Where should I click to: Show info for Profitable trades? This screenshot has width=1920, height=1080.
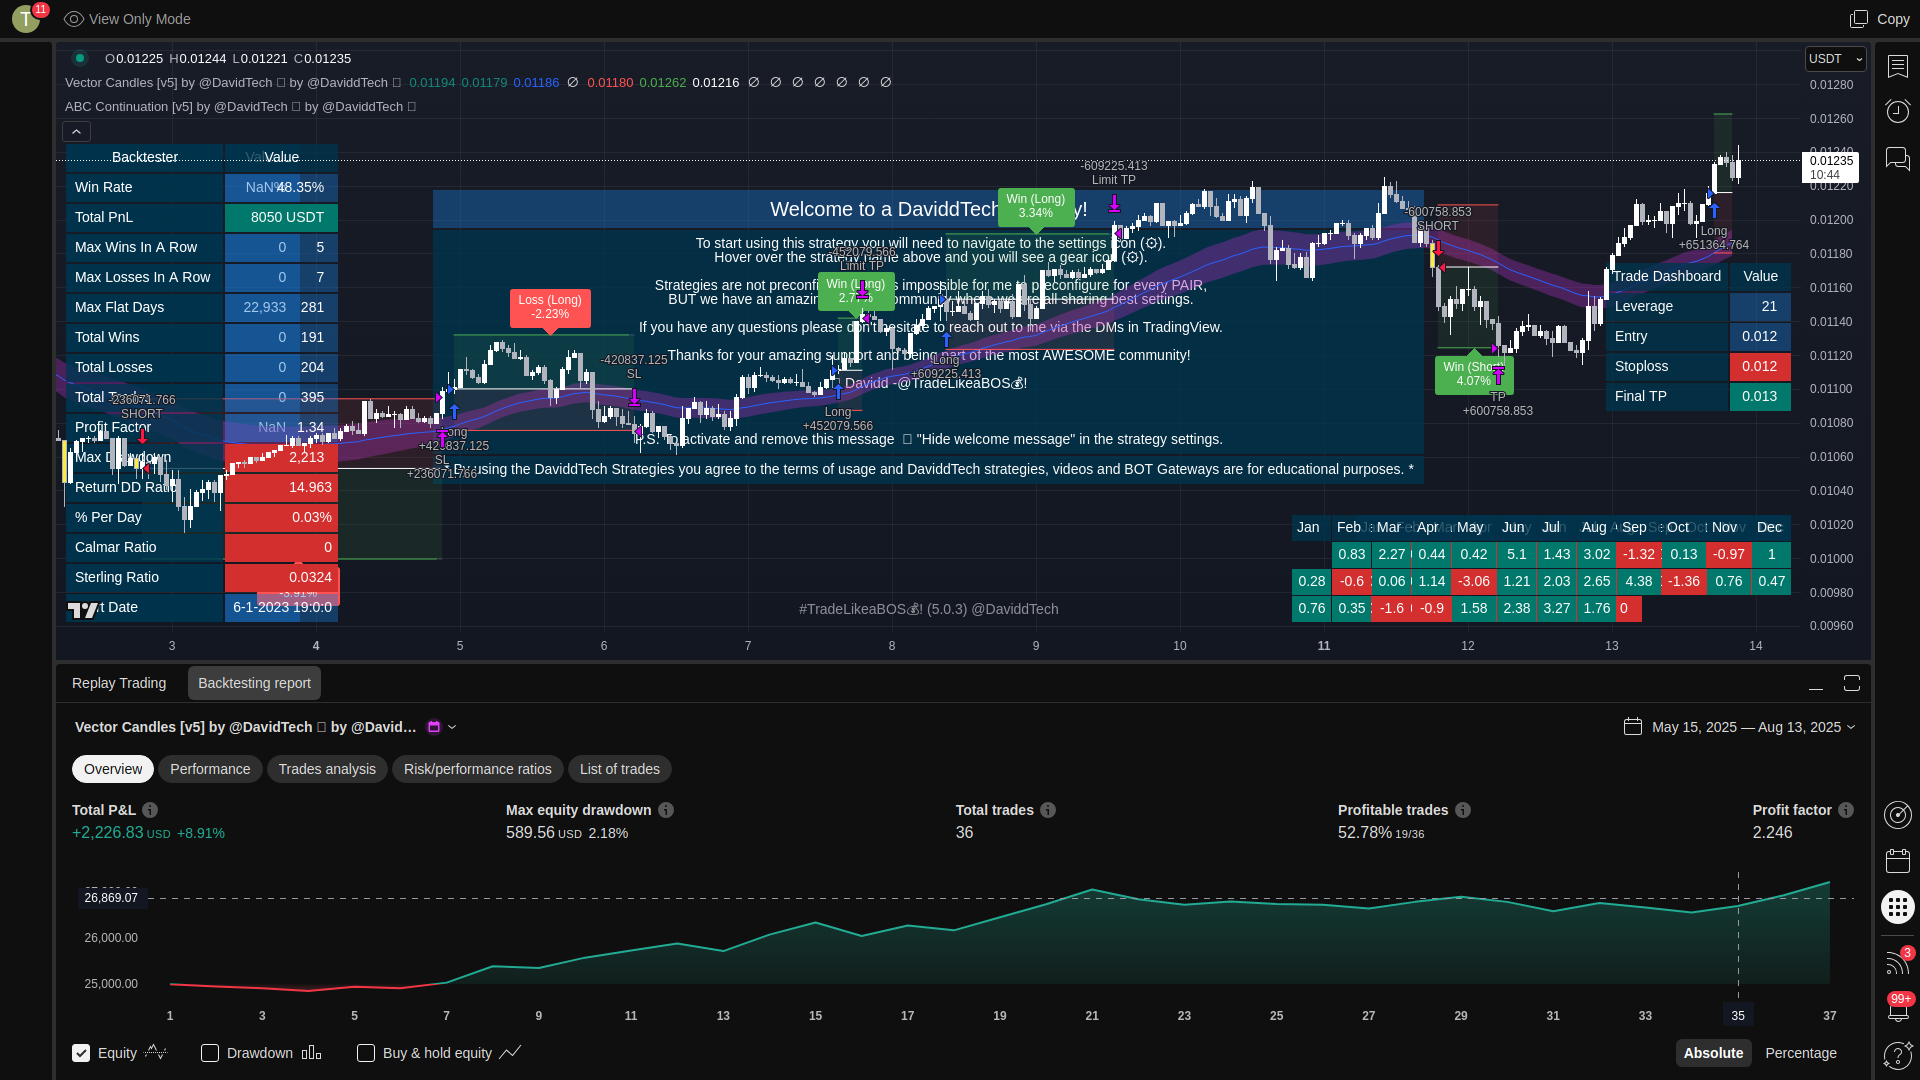coord(1463,810)
